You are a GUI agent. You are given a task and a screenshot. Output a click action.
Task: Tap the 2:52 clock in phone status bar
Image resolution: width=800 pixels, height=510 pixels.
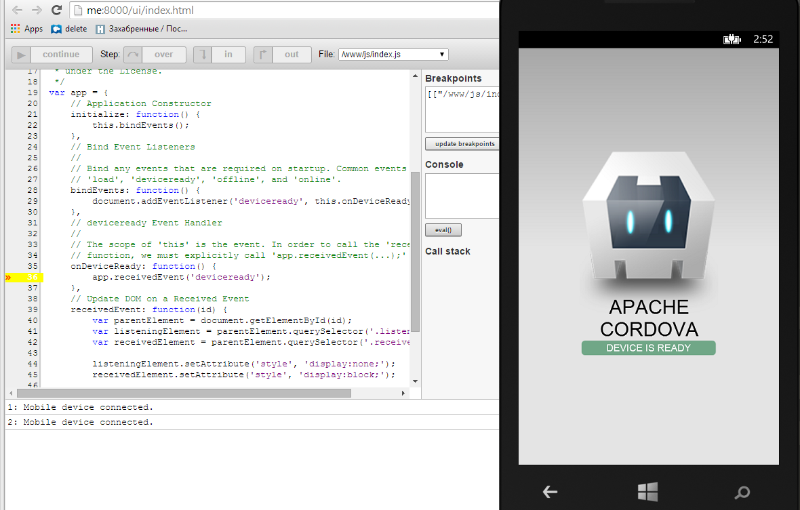tap(763, 39)
